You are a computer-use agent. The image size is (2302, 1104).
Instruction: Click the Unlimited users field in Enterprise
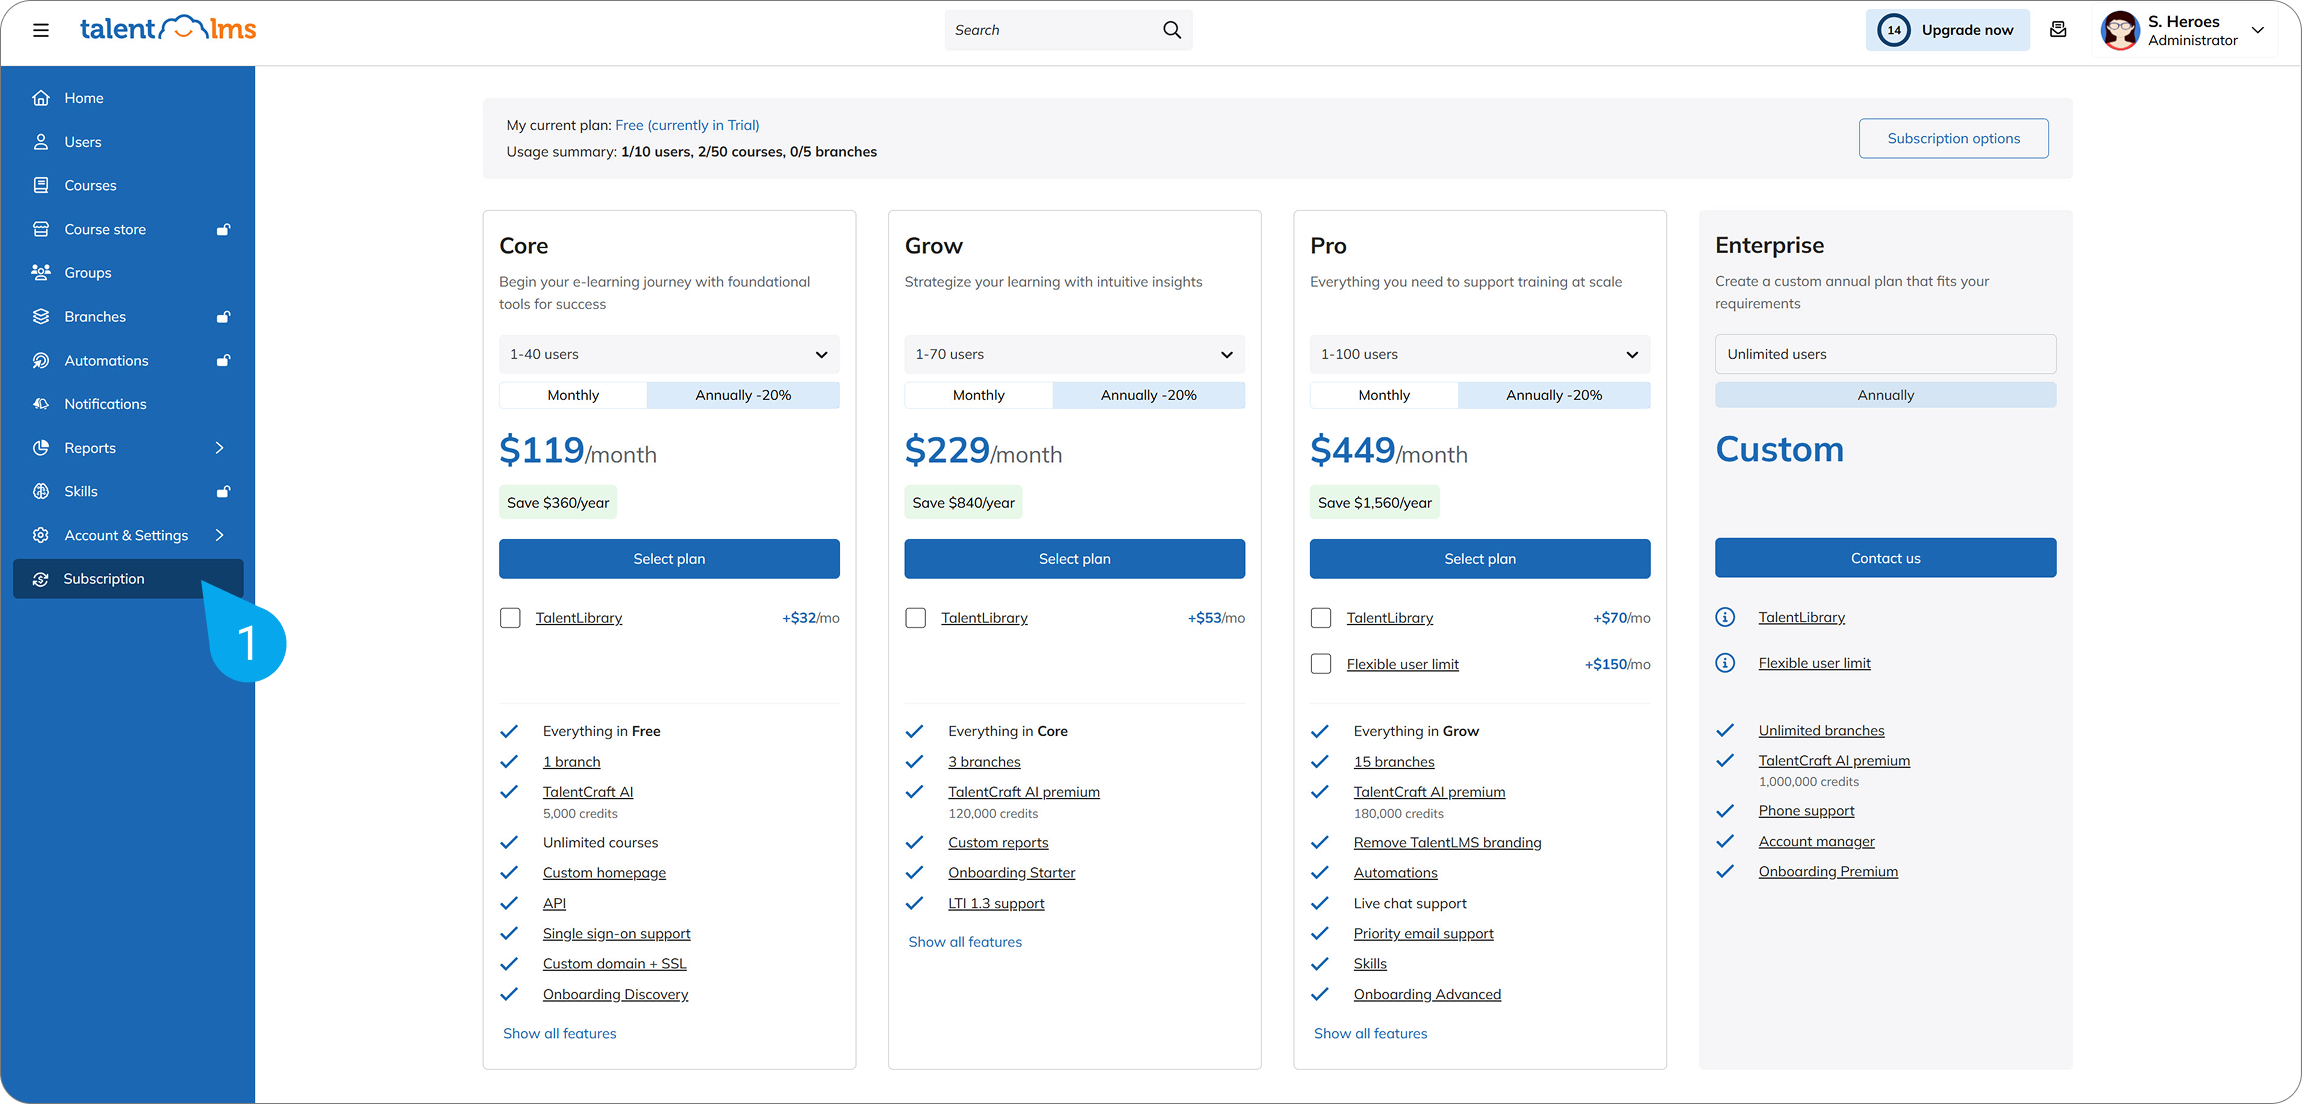coord(1886,354)
